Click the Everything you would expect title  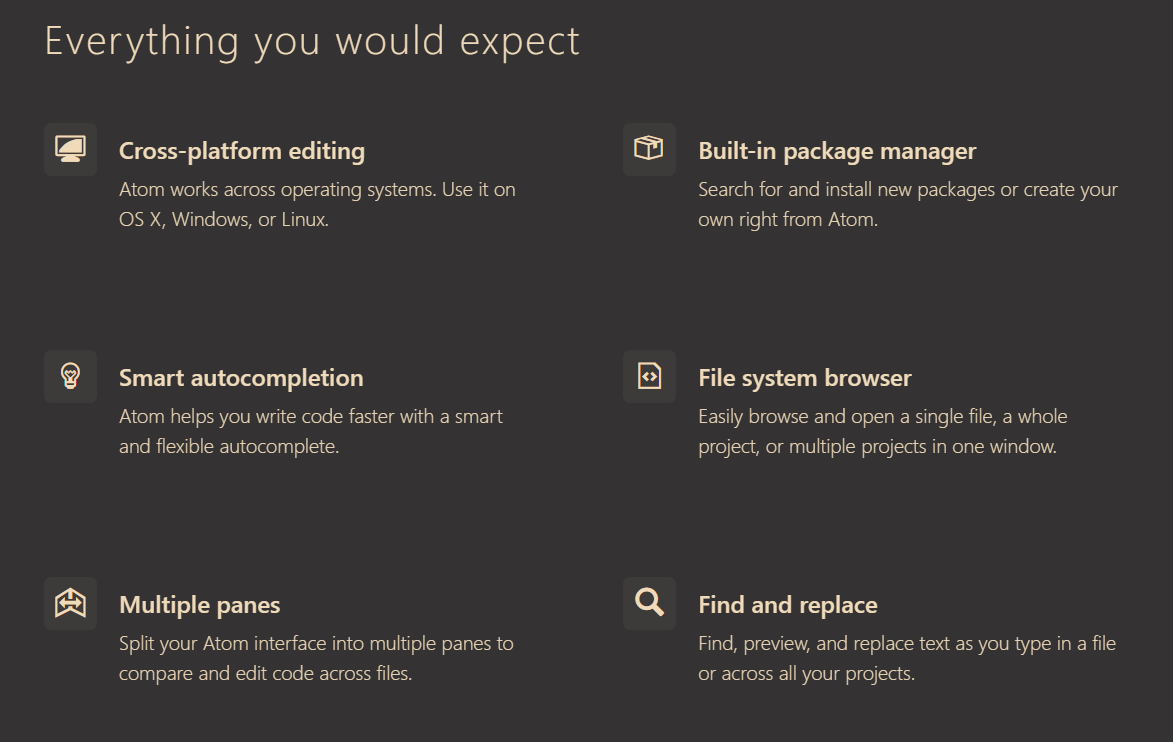pyautogui.click(x=312, y=42)
